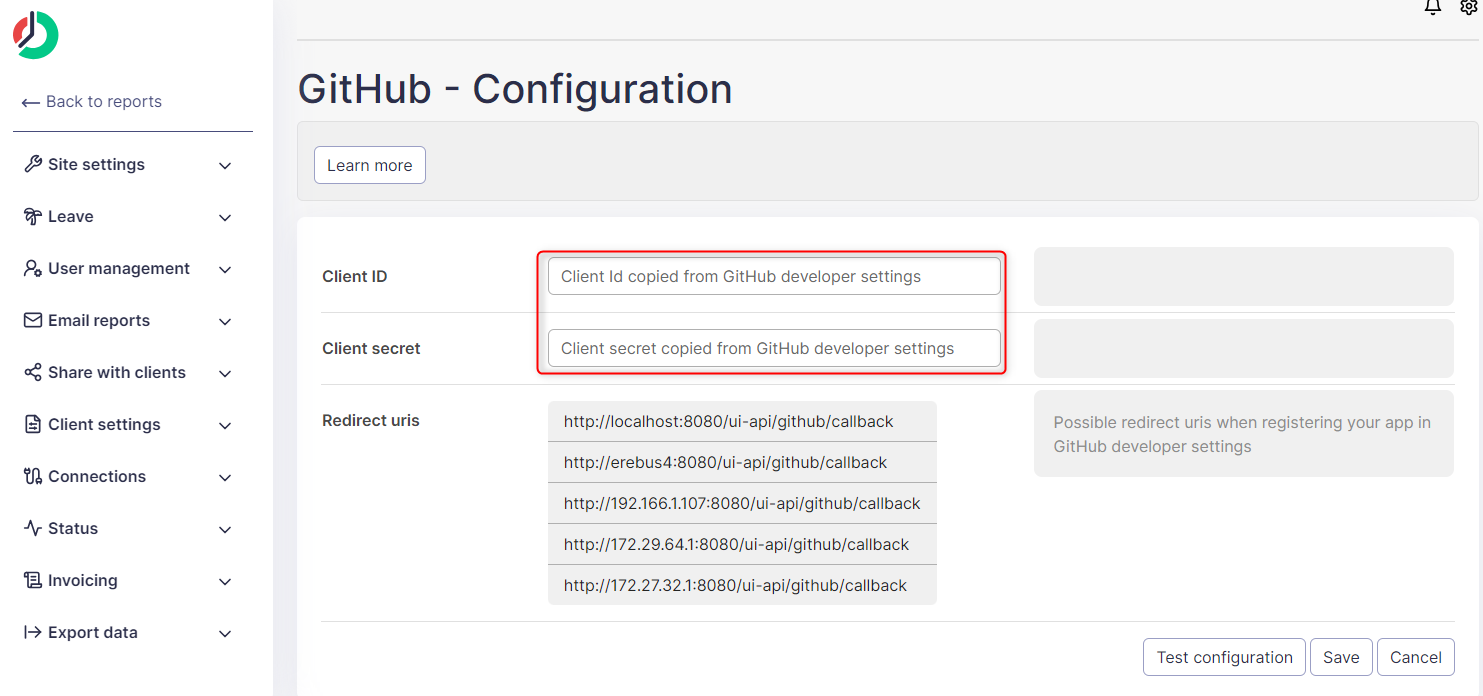Open the settings gear icon
Image resolution: width=1483 pixels, height=696 pixels.
(1469, 7)
